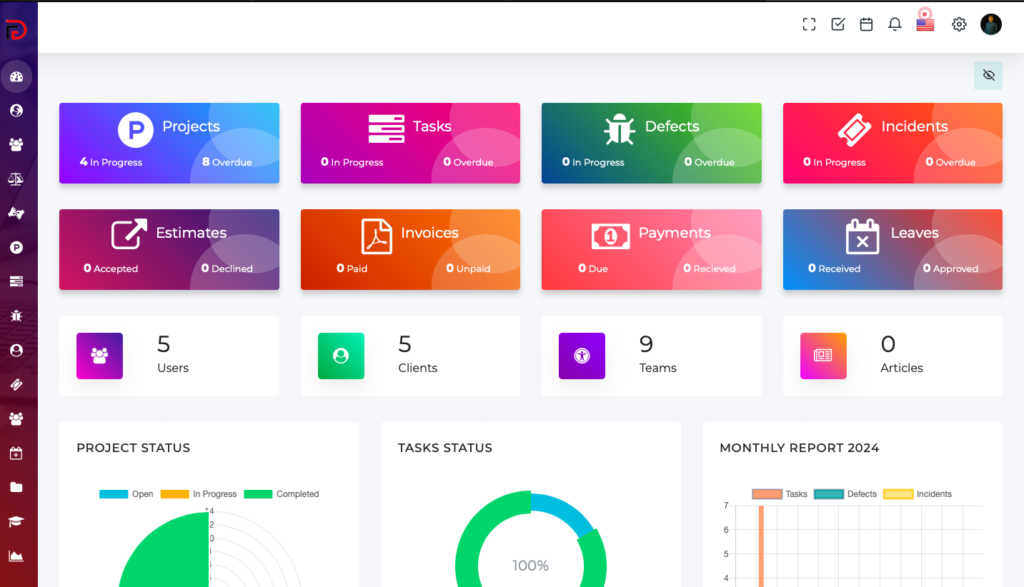Open the bug icon in left sidebar

(x=16, y=316)
